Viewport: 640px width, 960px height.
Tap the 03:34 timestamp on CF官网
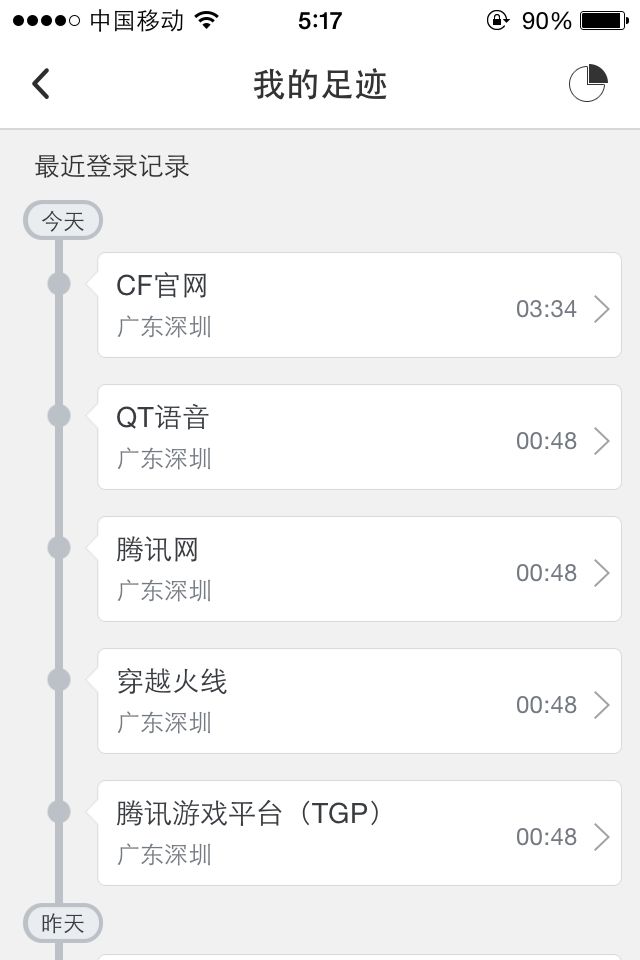546,309
